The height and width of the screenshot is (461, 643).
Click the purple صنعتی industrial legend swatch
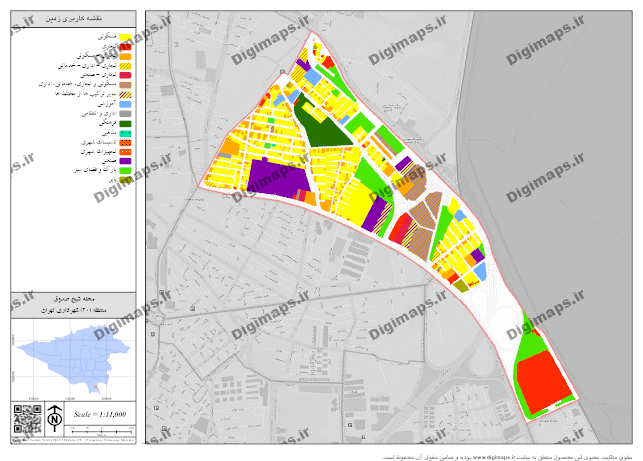(x=125, y=161)
